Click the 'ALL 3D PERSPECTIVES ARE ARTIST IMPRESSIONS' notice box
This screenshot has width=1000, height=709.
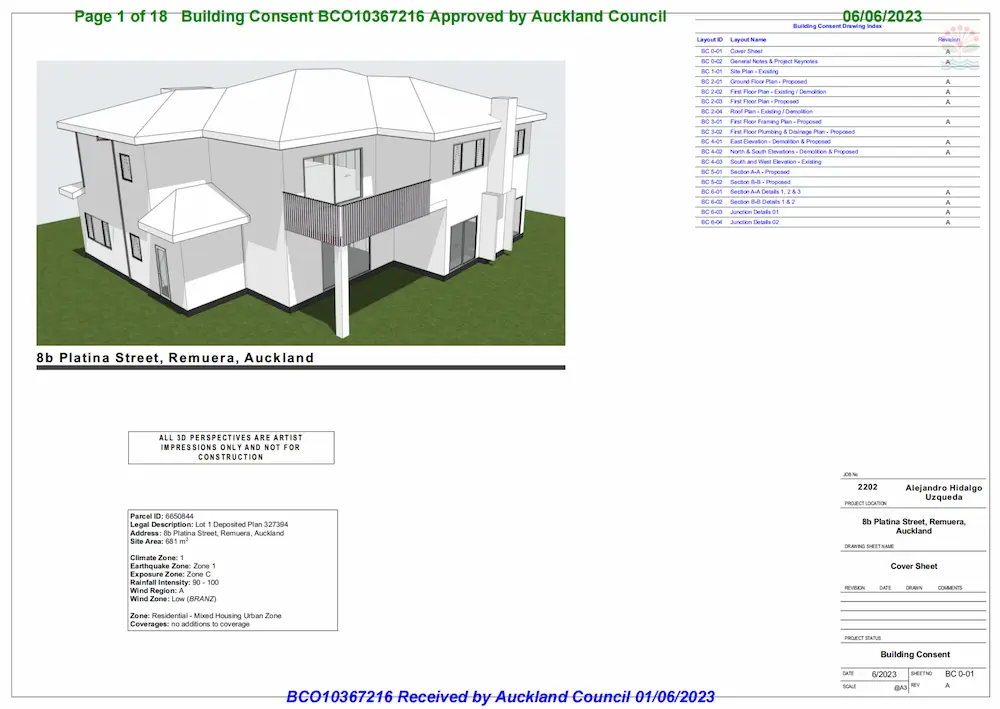click(x=231, y=448)
